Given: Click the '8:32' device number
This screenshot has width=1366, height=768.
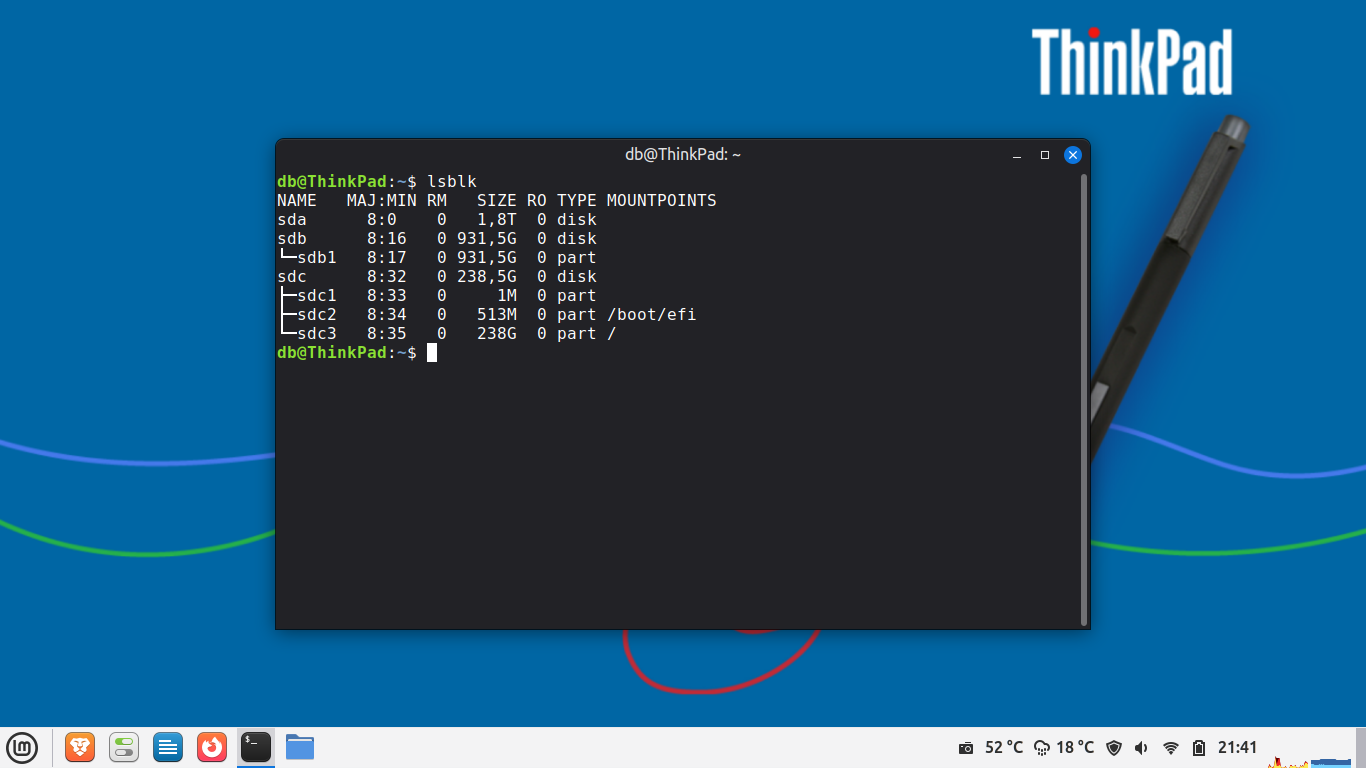Looking at the screenshot, I should 387,276.
